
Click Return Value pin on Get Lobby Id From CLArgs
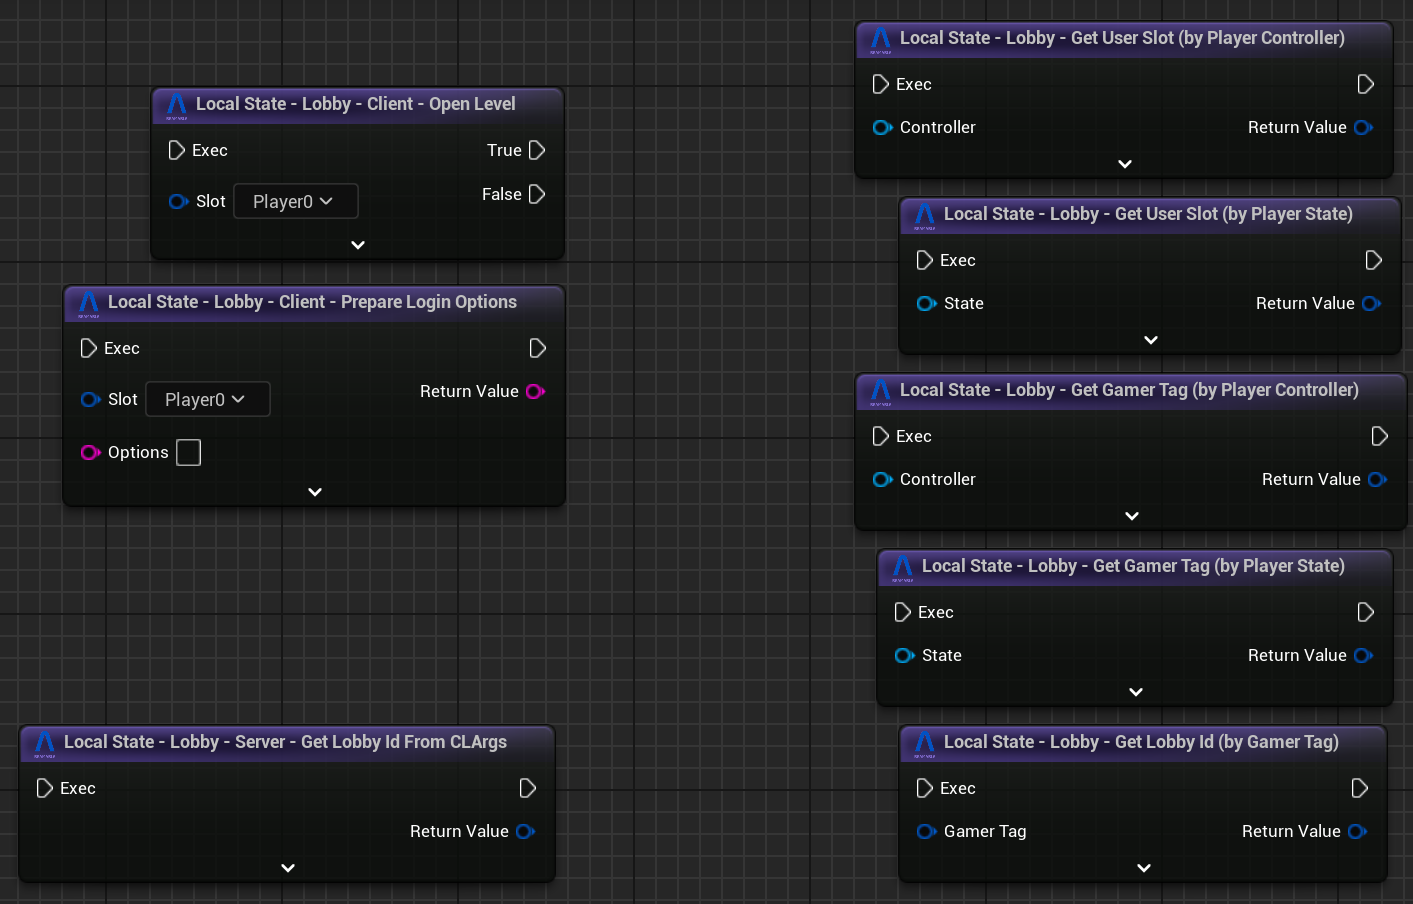526,831
